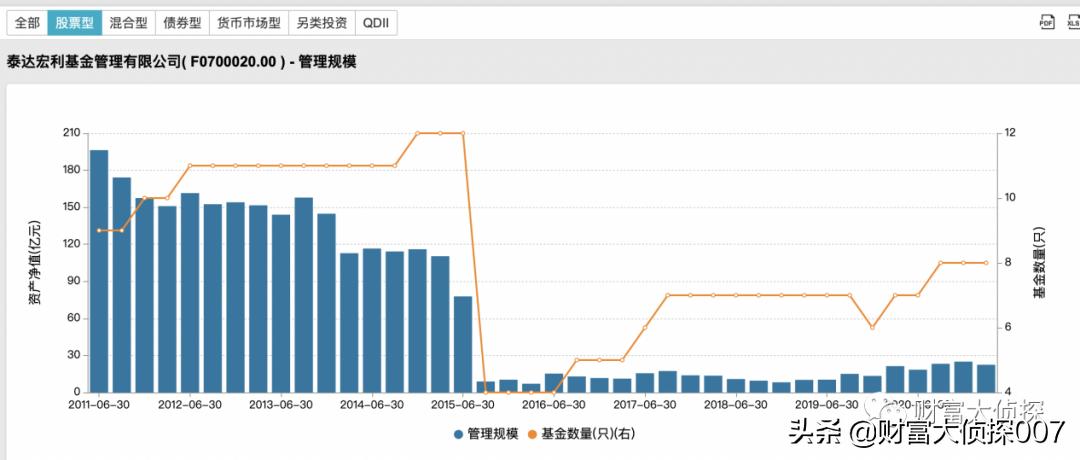1080x460 pixels.
Task: Export chart as PDF icon
Action: coord(1047,22)
